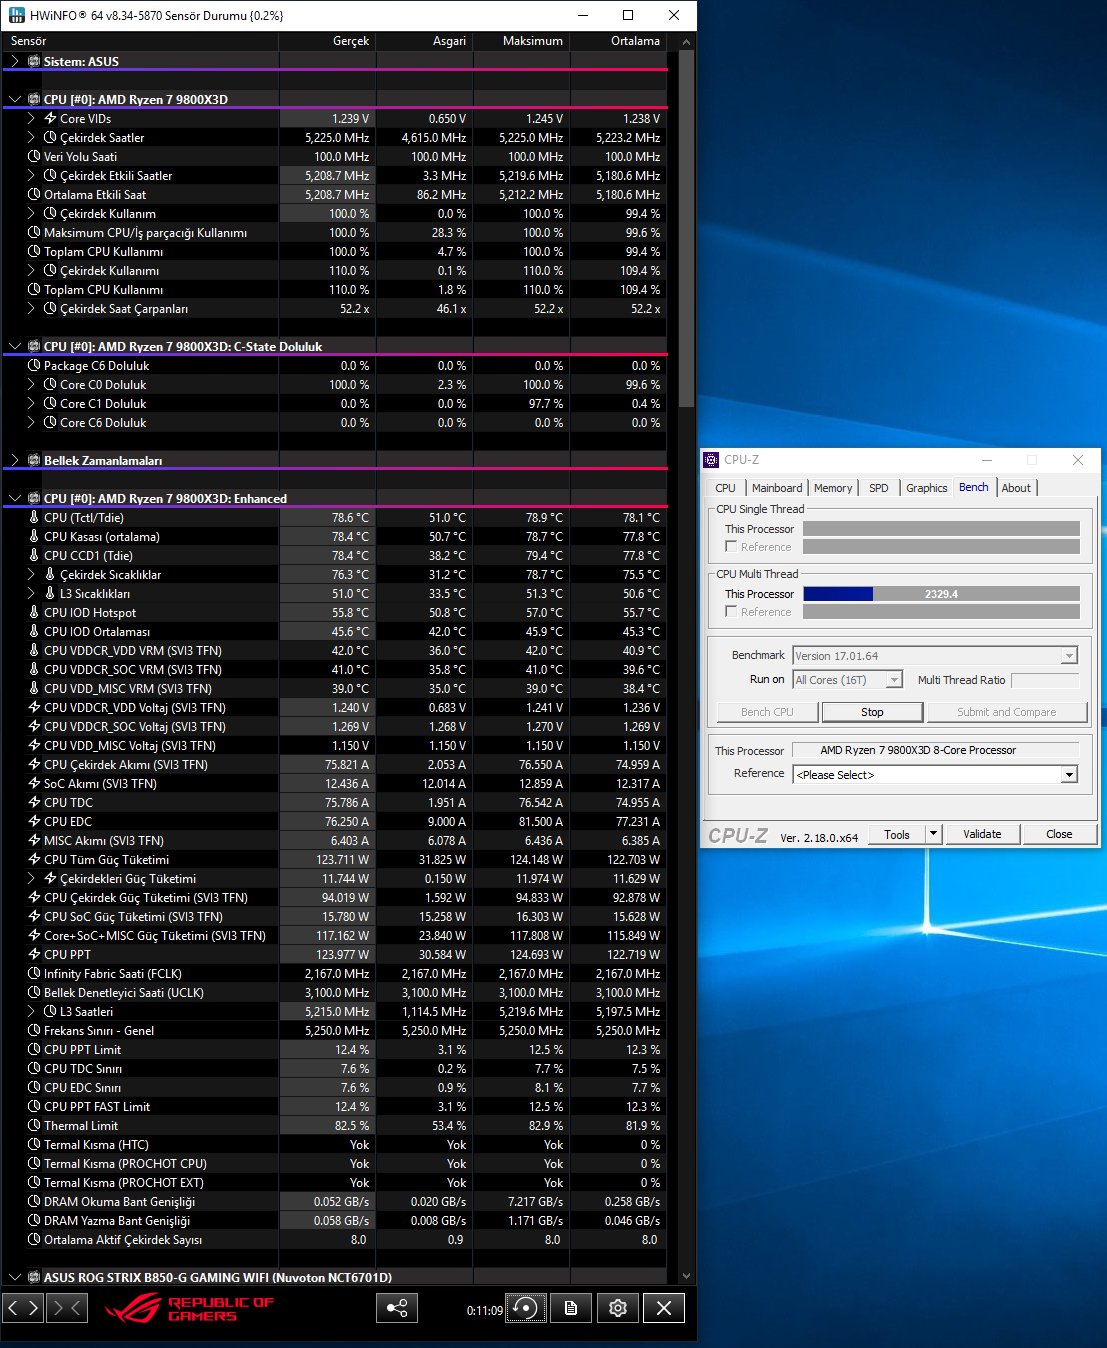Viewport: 1107px width, 1348px height.
Task: Switch to the About tab in CPU-Z
Action: [1016, 488]
